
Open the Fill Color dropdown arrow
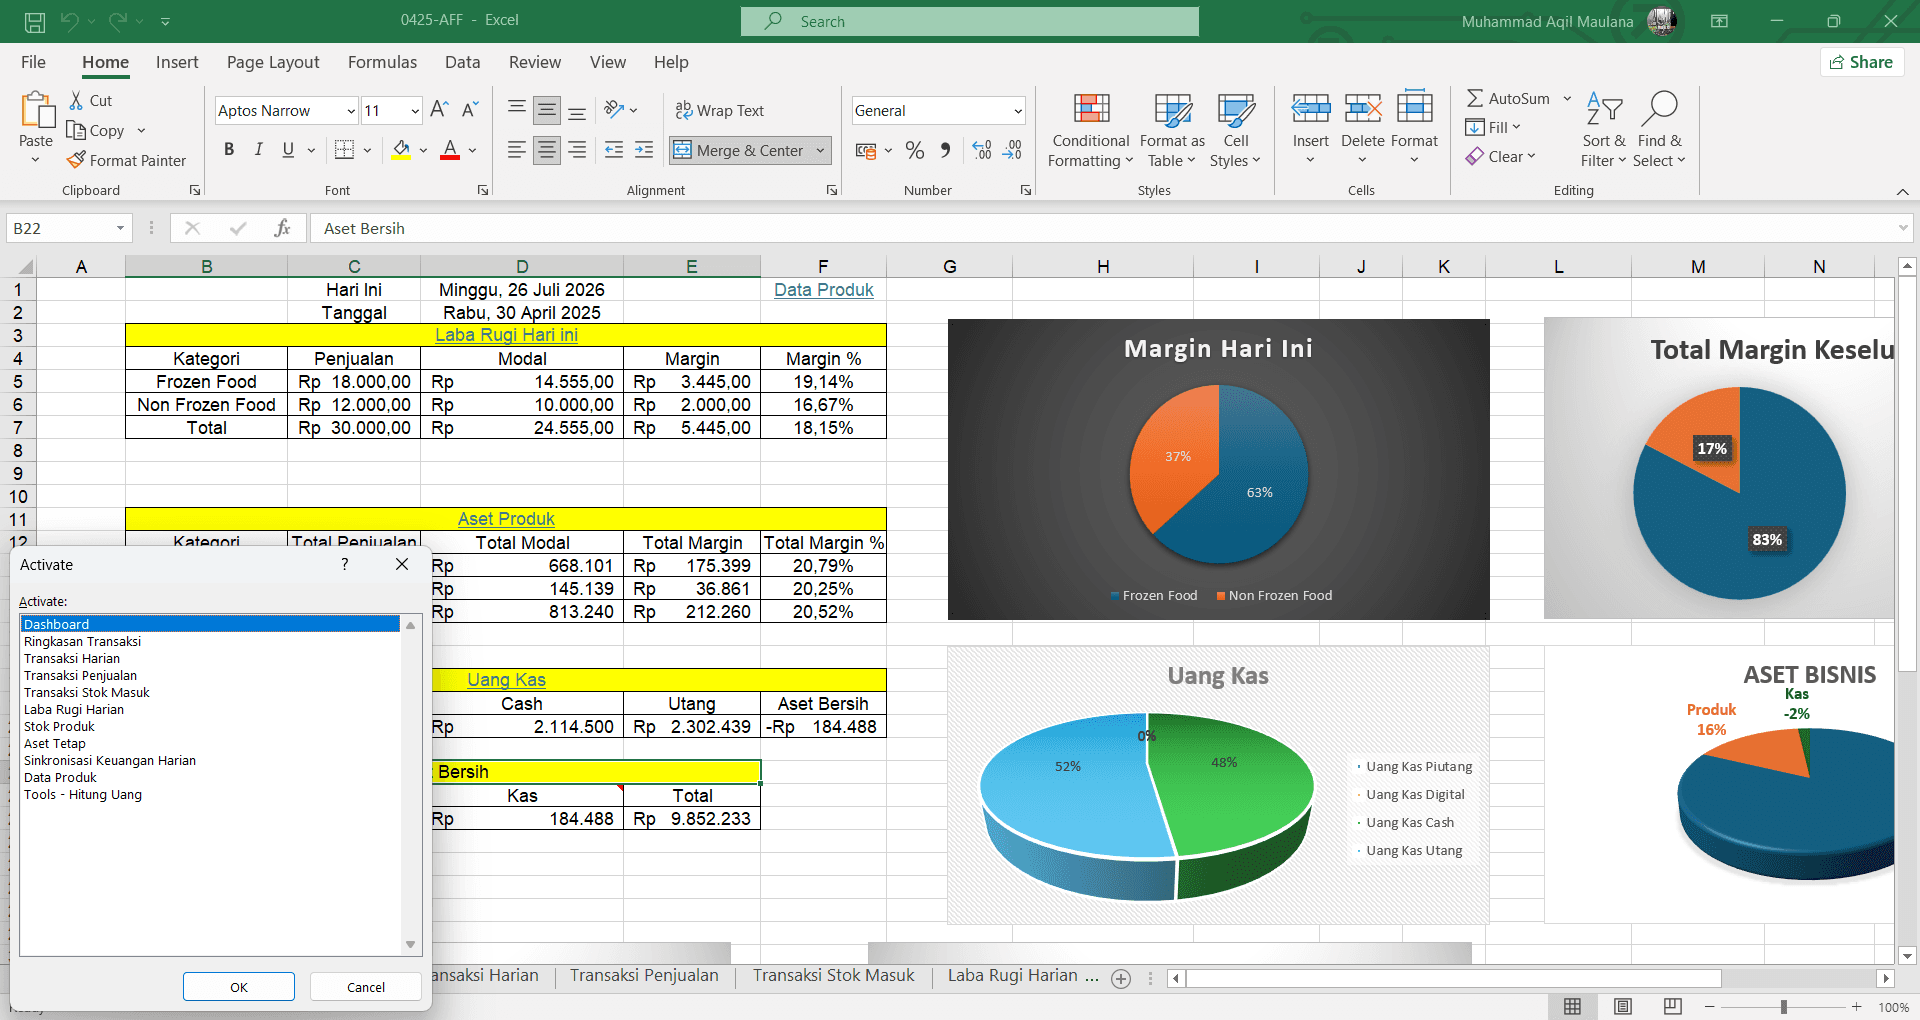(x=423, y=151)
